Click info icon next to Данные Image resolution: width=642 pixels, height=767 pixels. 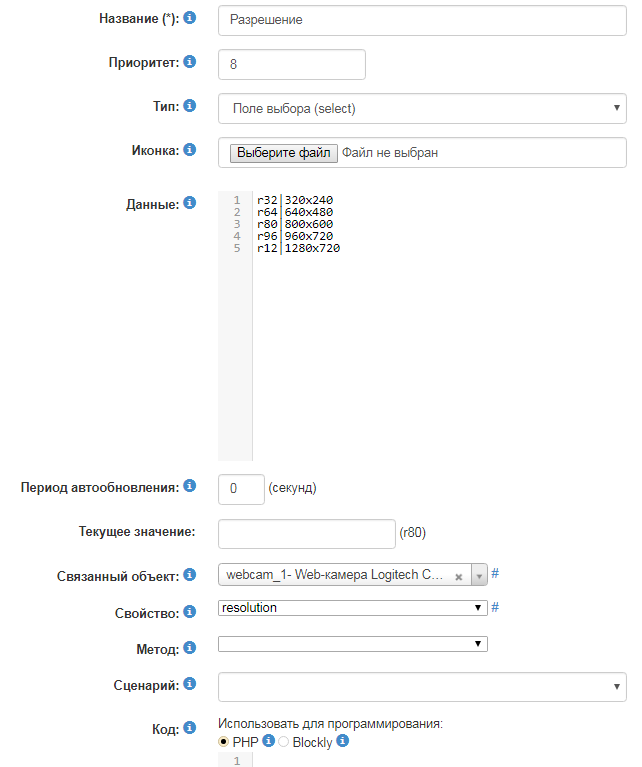click(x=190, y=203)
